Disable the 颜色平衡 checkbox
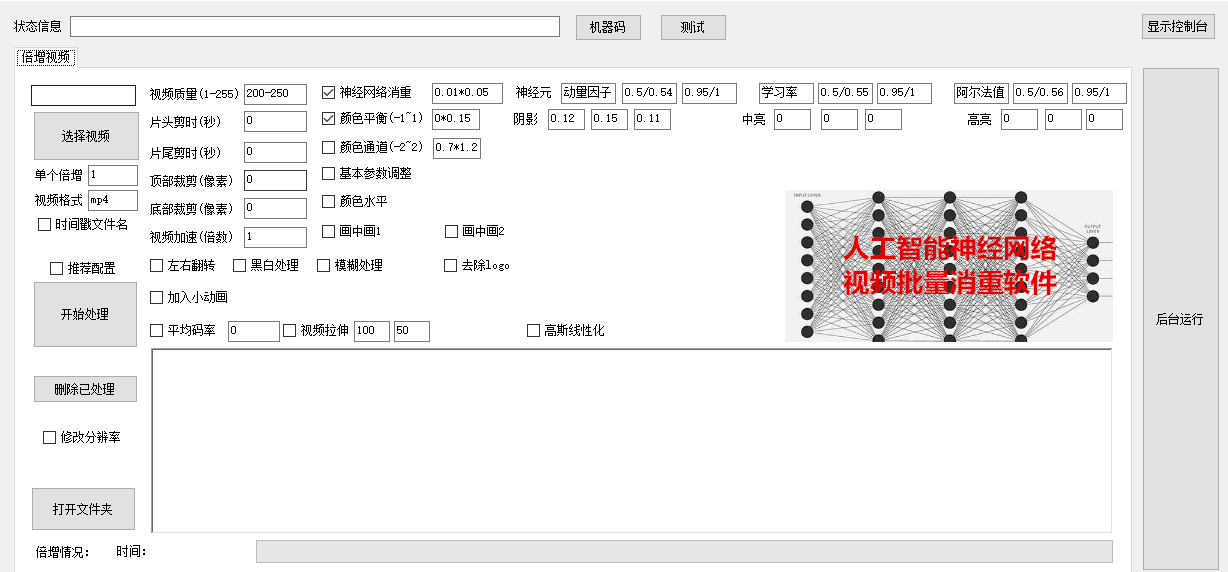1228x572 pixels. coord(329,119)
